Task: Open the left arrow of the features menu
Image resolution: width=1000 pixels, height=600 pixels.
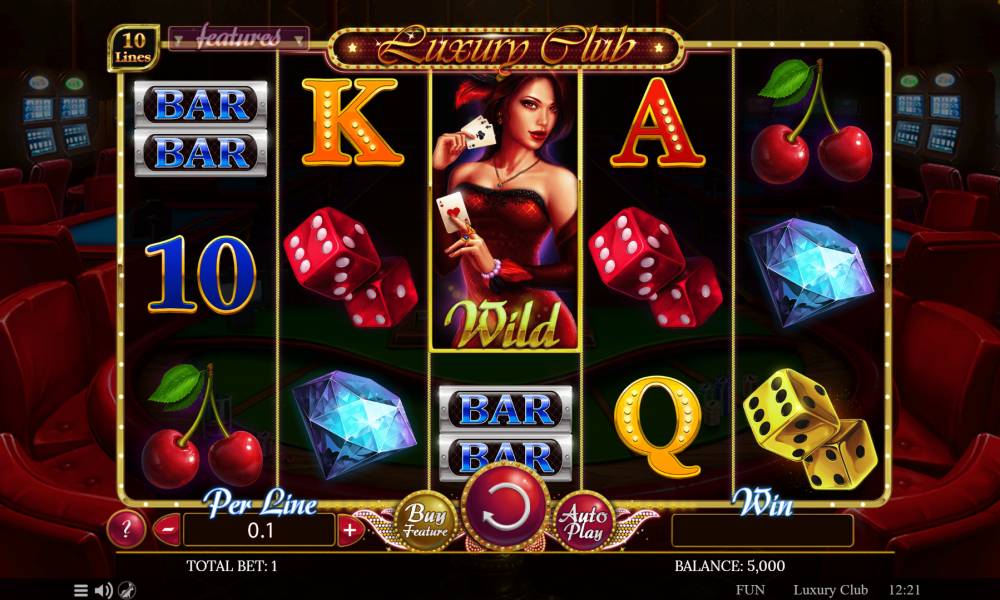Action: tap(178, 41)
